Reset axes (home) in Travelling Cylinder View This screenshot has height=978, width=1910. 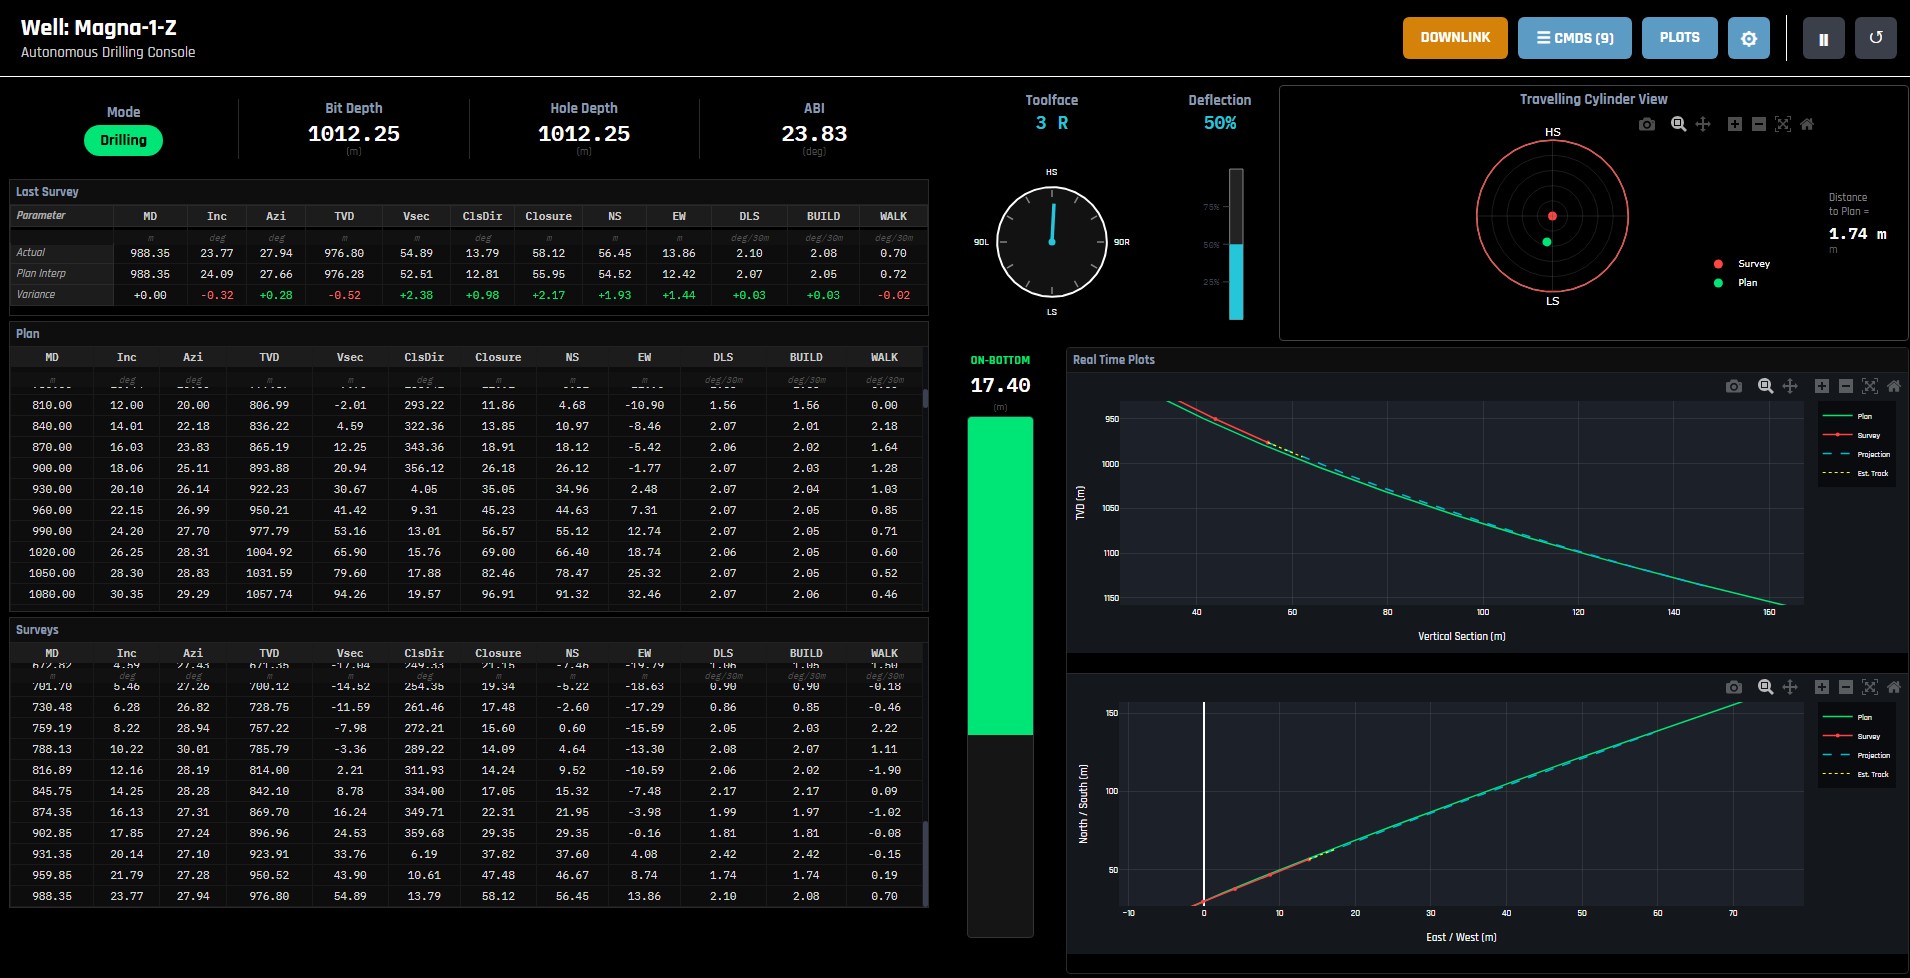click(x=1807, y=124)
